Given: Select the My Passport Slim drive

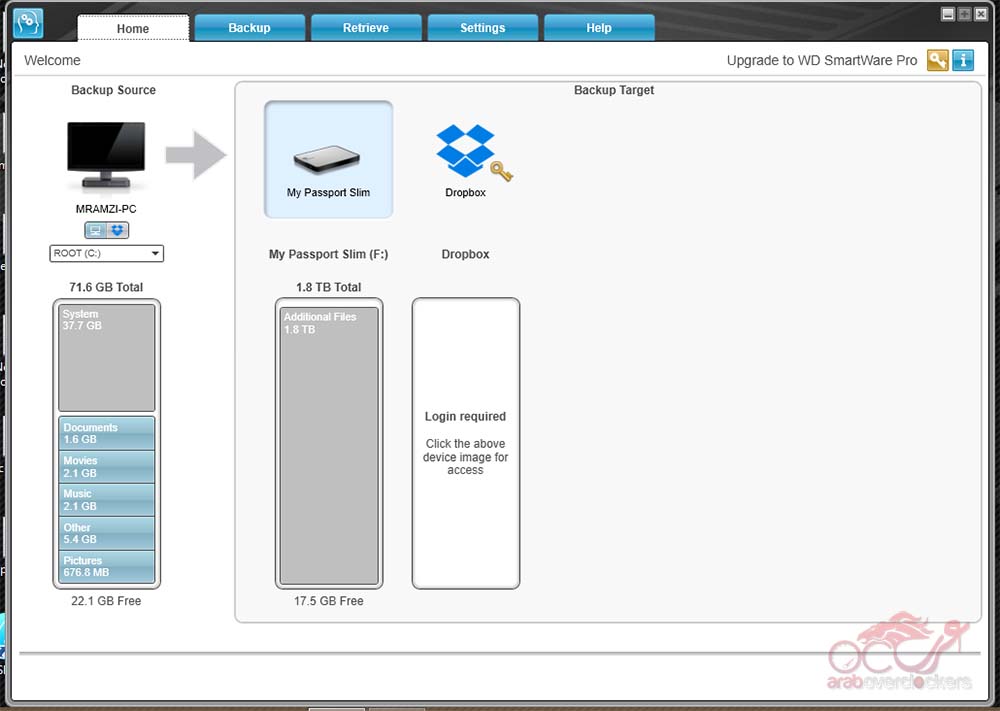Looking at the screenshot, I should point(328,160).
